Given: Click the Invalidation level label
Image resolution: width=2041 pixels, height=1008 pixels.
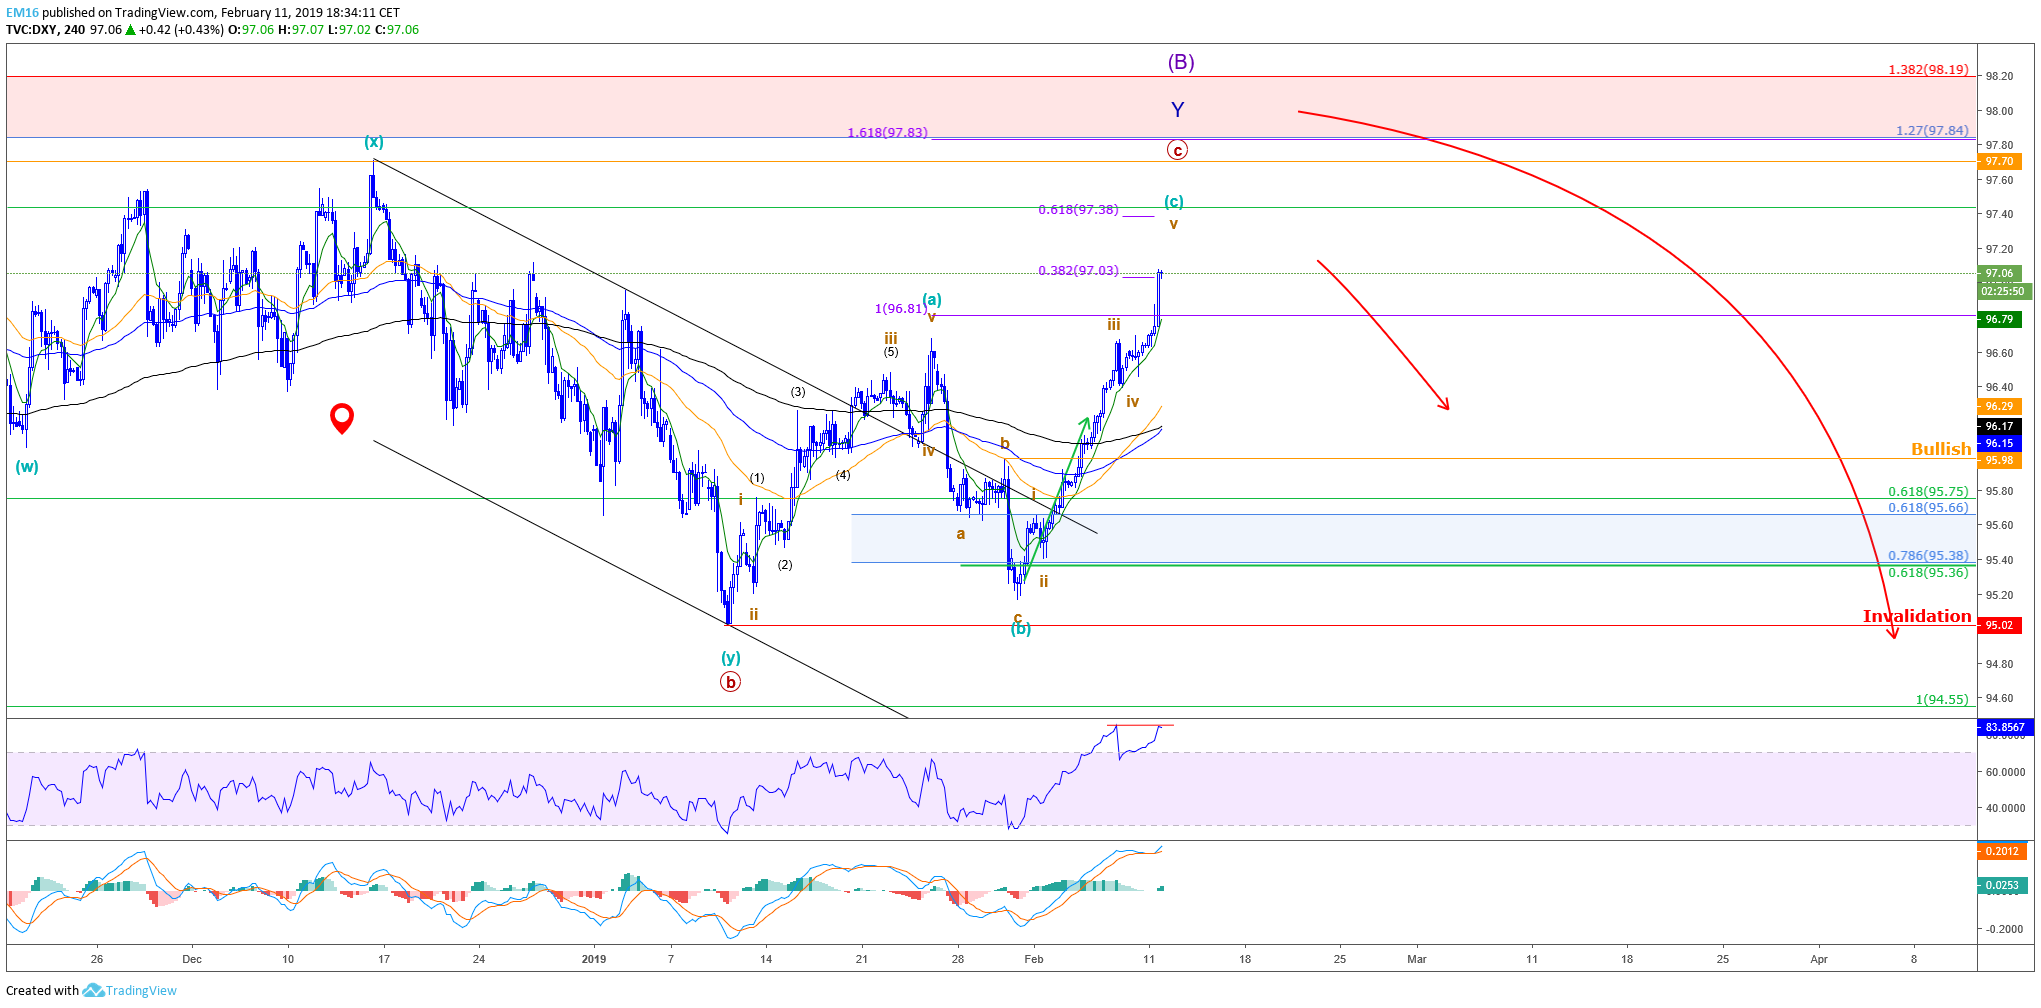Looking at the screenshot, I should tap(1917, 616).
